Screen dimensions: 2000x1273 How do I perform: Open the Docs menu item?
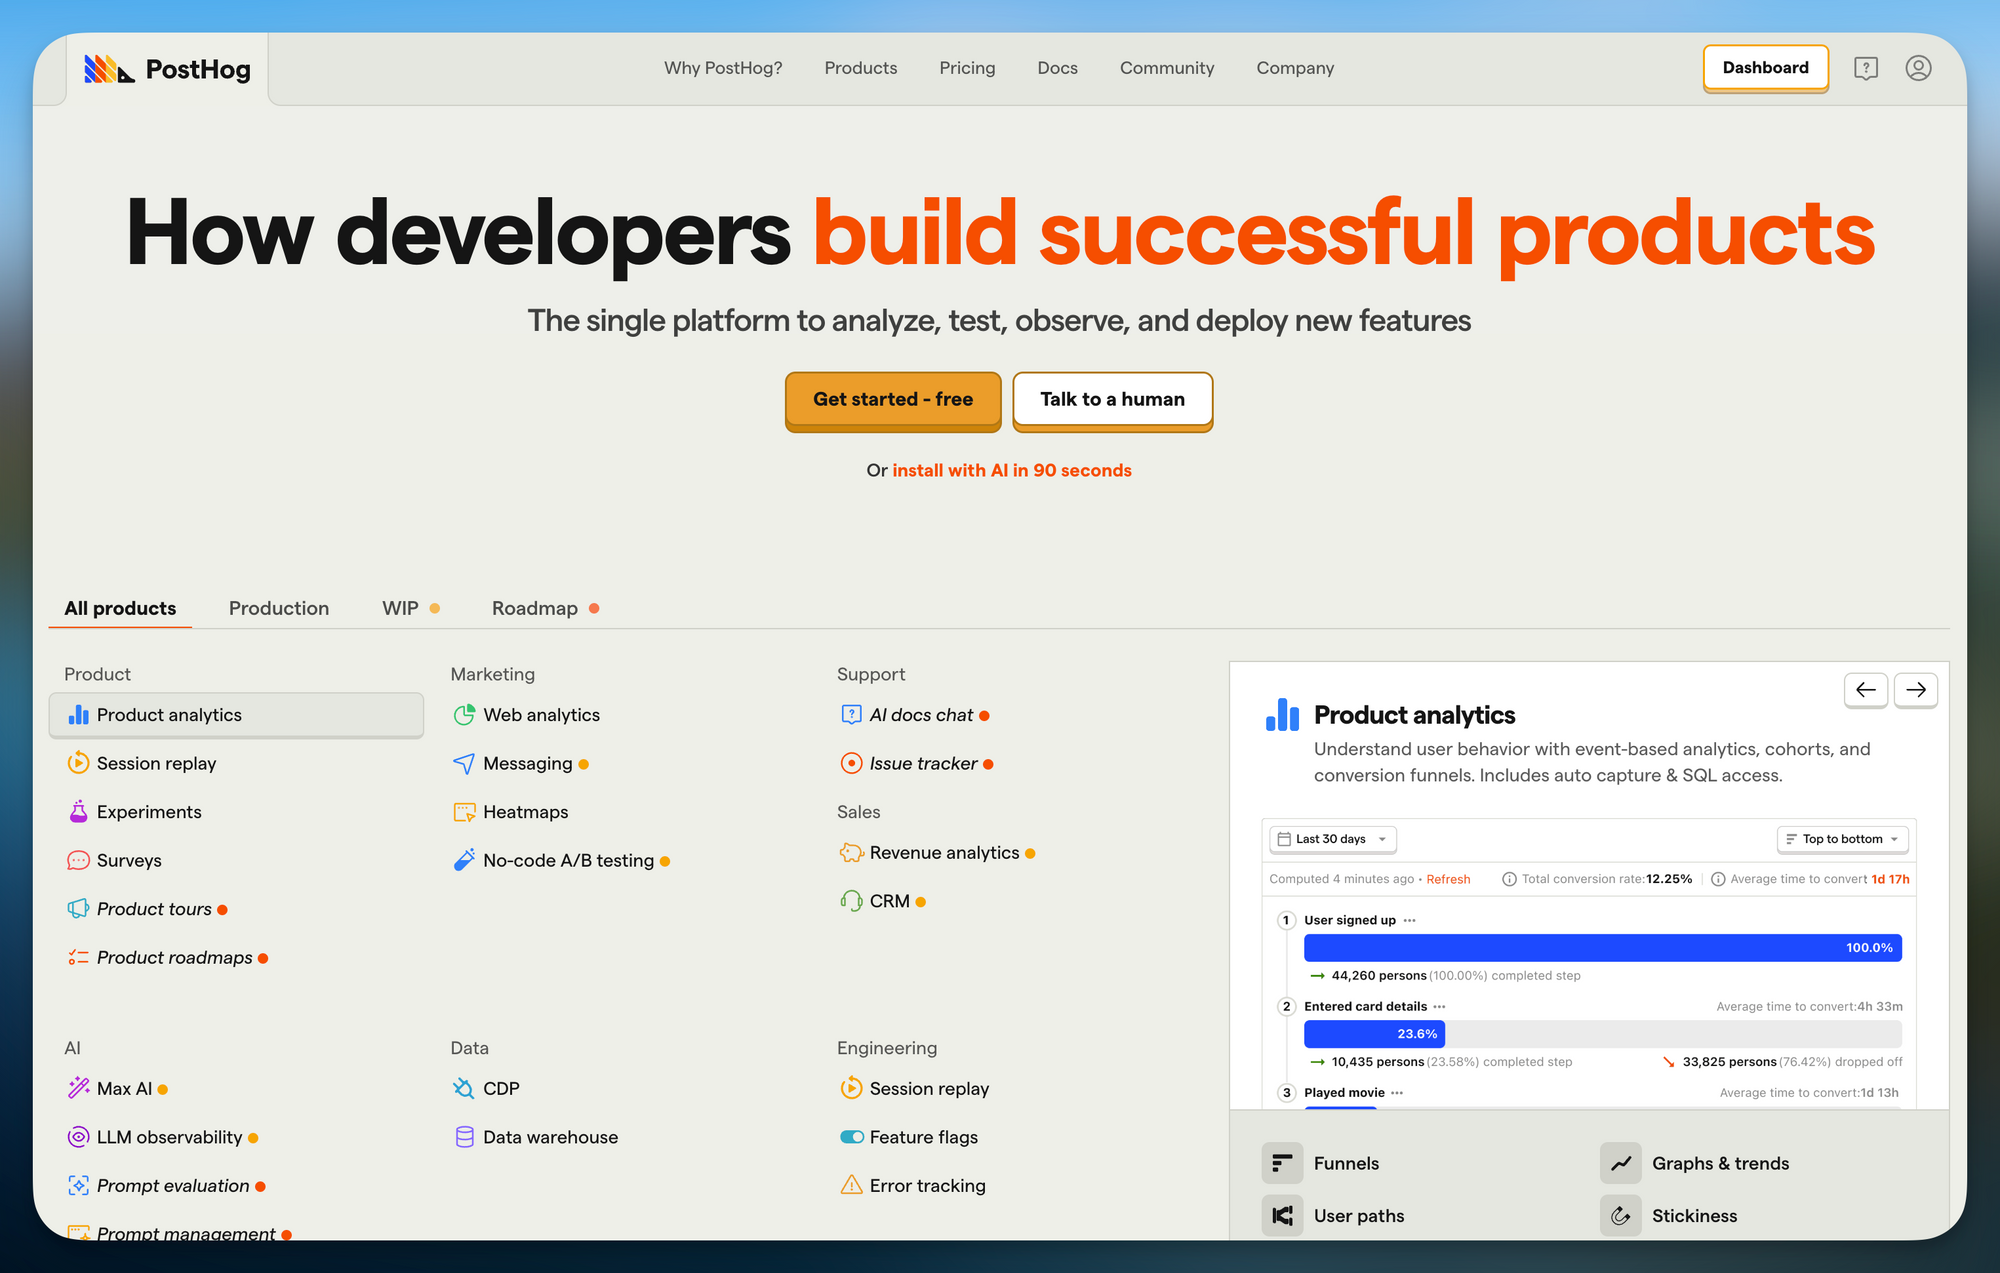tap(1057, 68)
